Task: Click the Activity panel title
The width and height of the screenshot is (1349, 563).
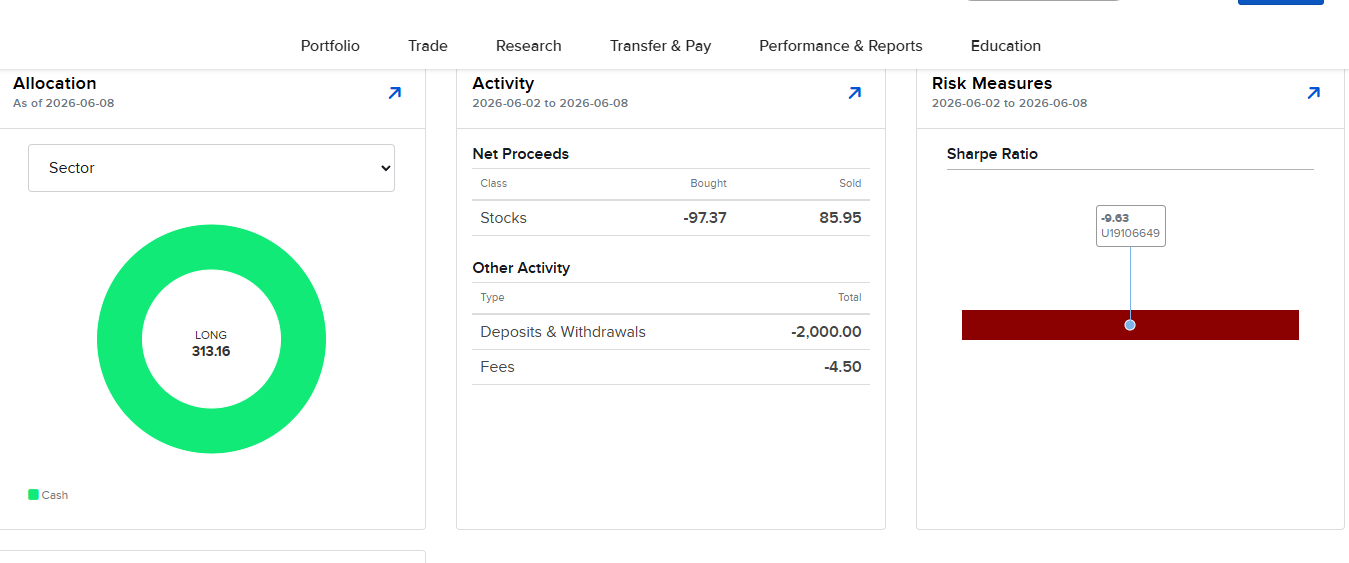Action: [503, 83]
